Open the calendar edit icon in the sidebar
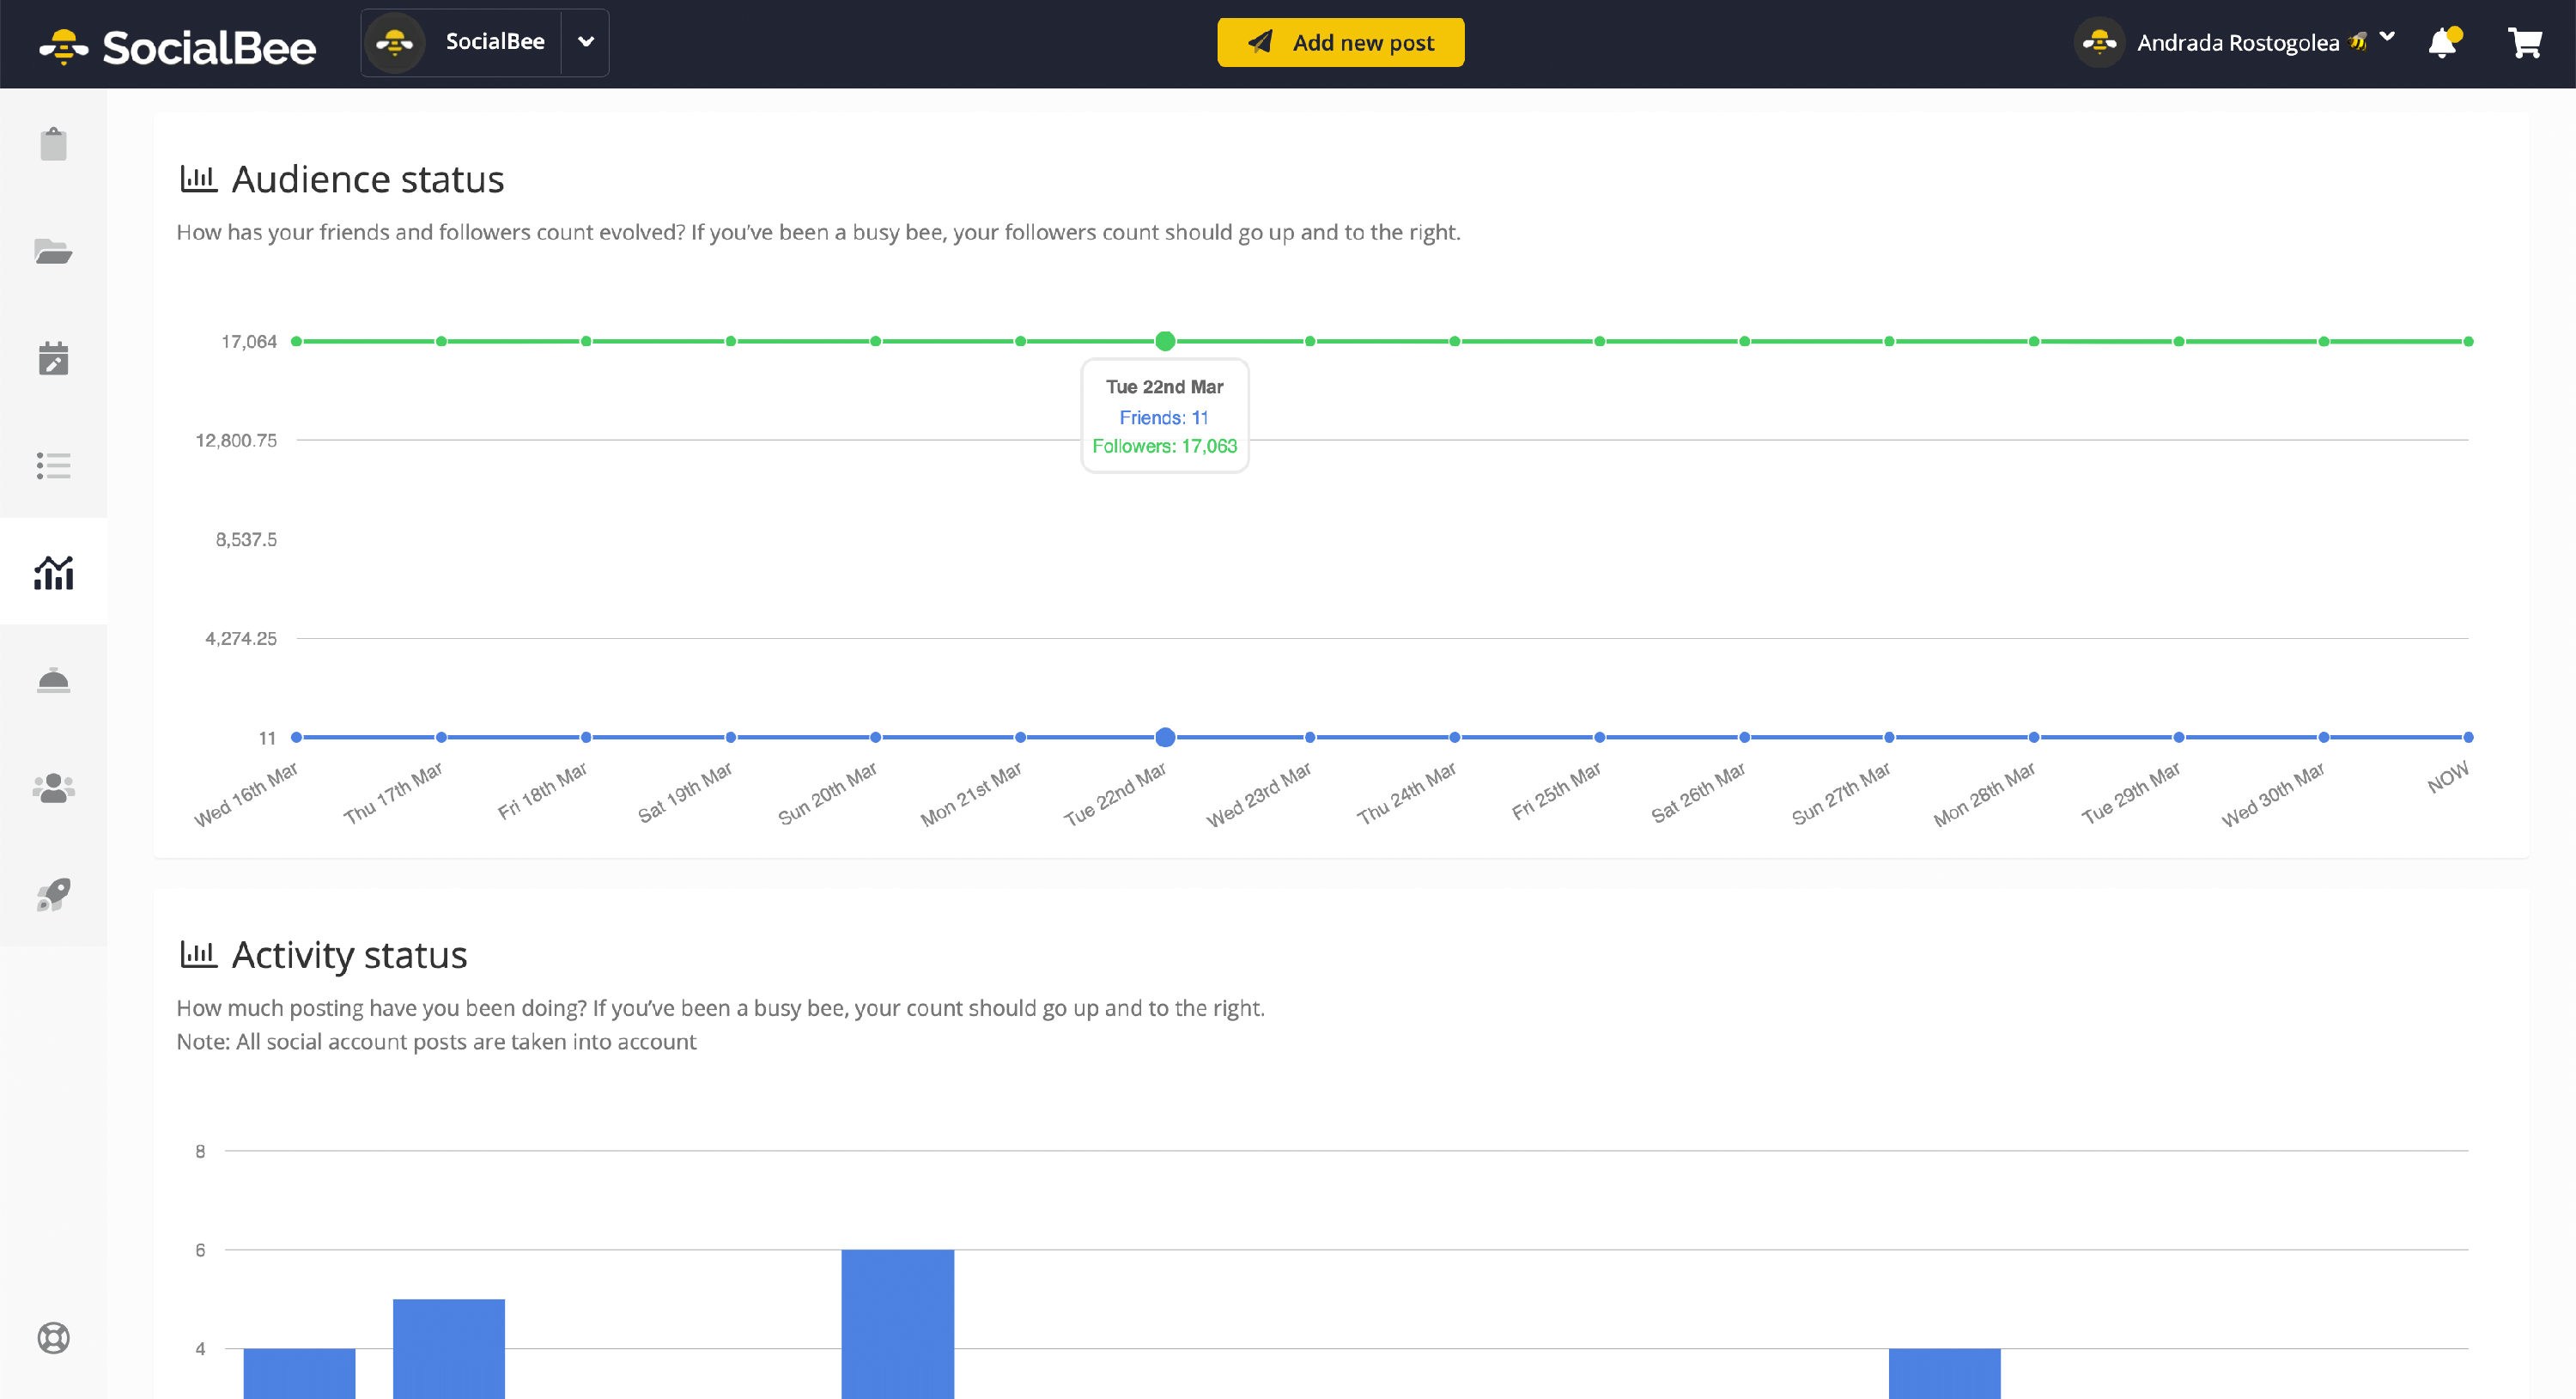Viewport: 2576px width, 1399px height. coord(53,358)
